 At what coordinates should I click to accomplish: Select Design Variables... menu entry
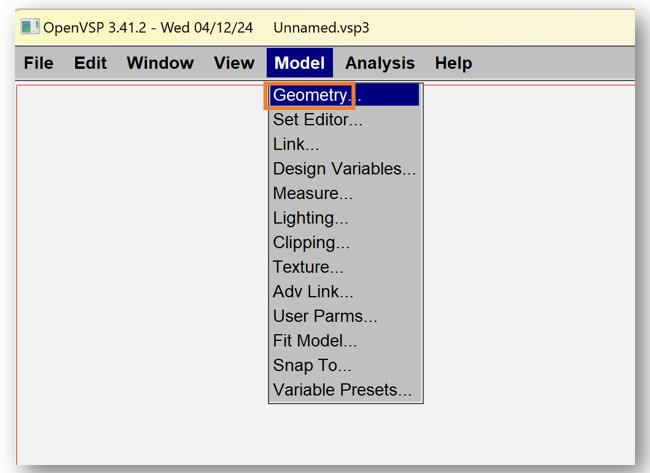pos(344,169)
